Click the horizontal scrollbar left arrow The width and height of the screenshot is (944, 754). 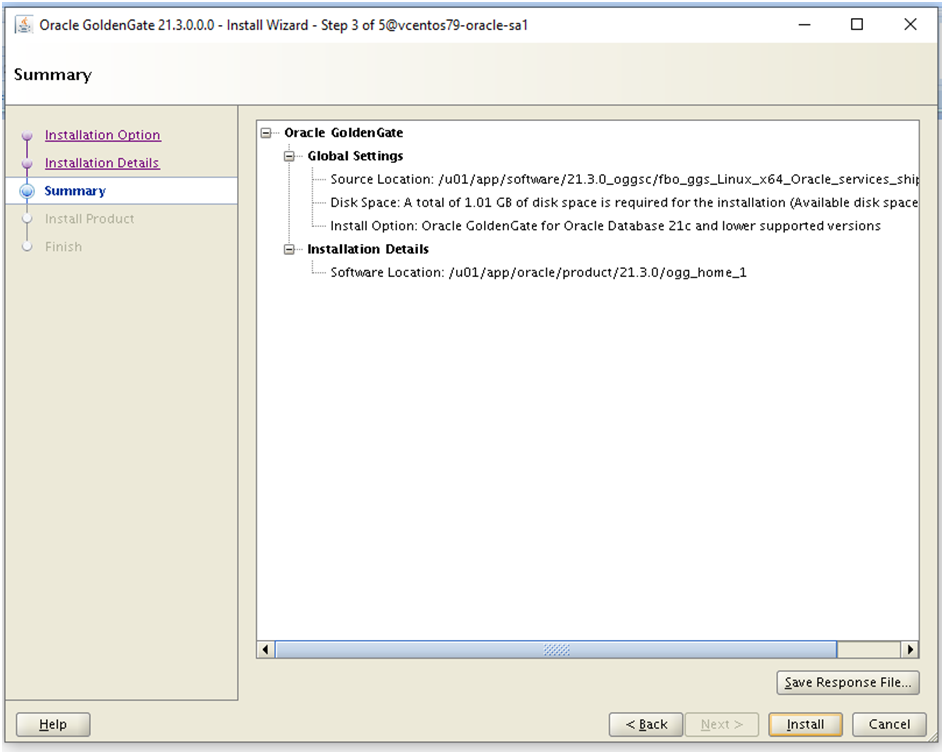266,650
